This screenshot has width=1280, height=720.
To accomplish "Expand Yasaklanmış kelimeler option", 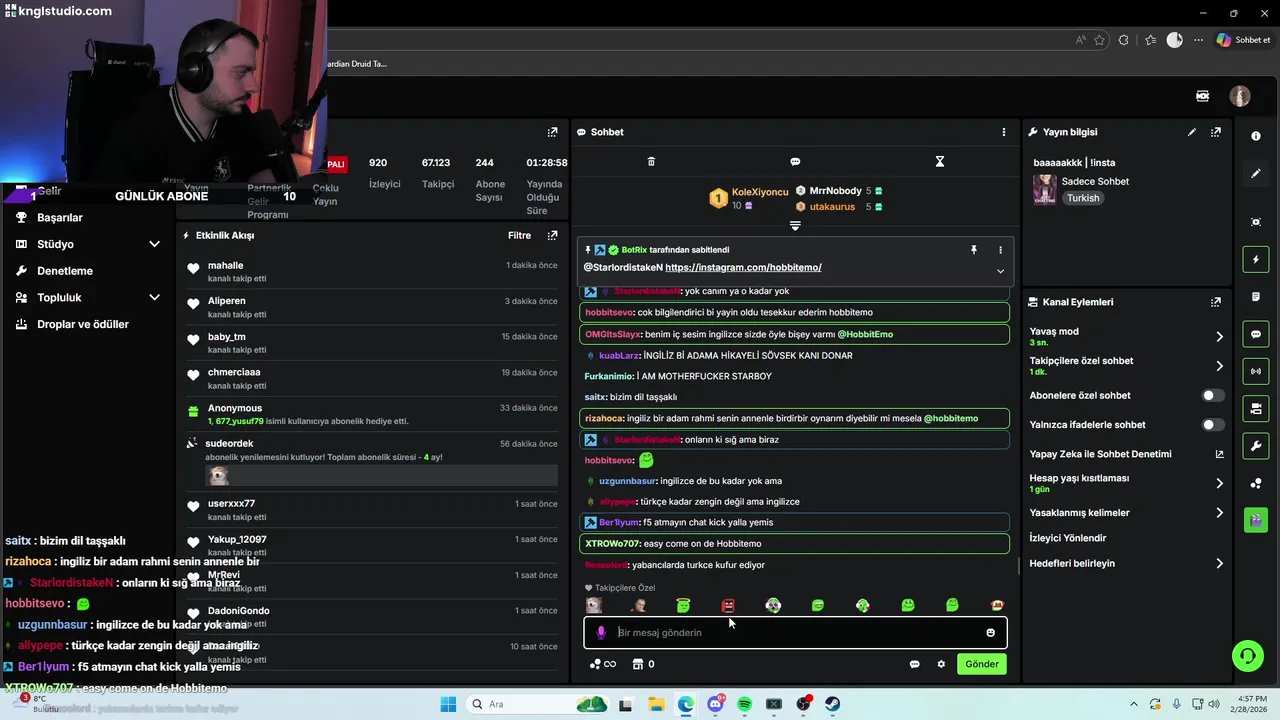I will pyautogui.click(x=1219, y=513).
